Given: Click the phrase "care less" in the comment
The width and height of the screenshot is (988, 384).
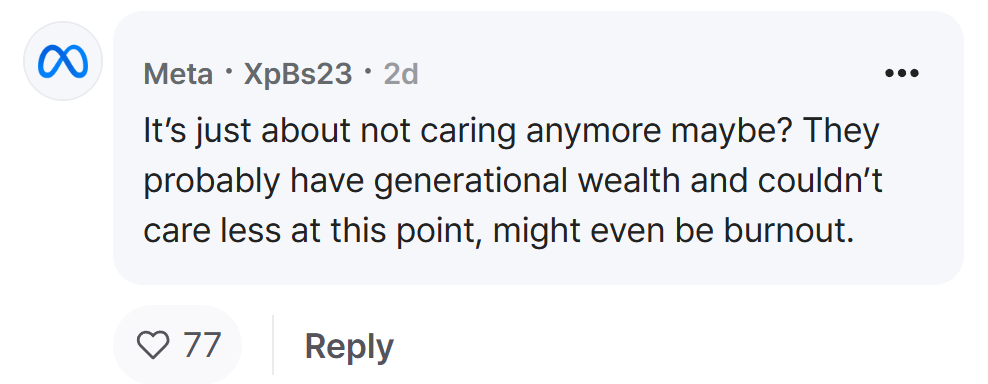Looking at the screenshot, I should click(x=212, y=231).
